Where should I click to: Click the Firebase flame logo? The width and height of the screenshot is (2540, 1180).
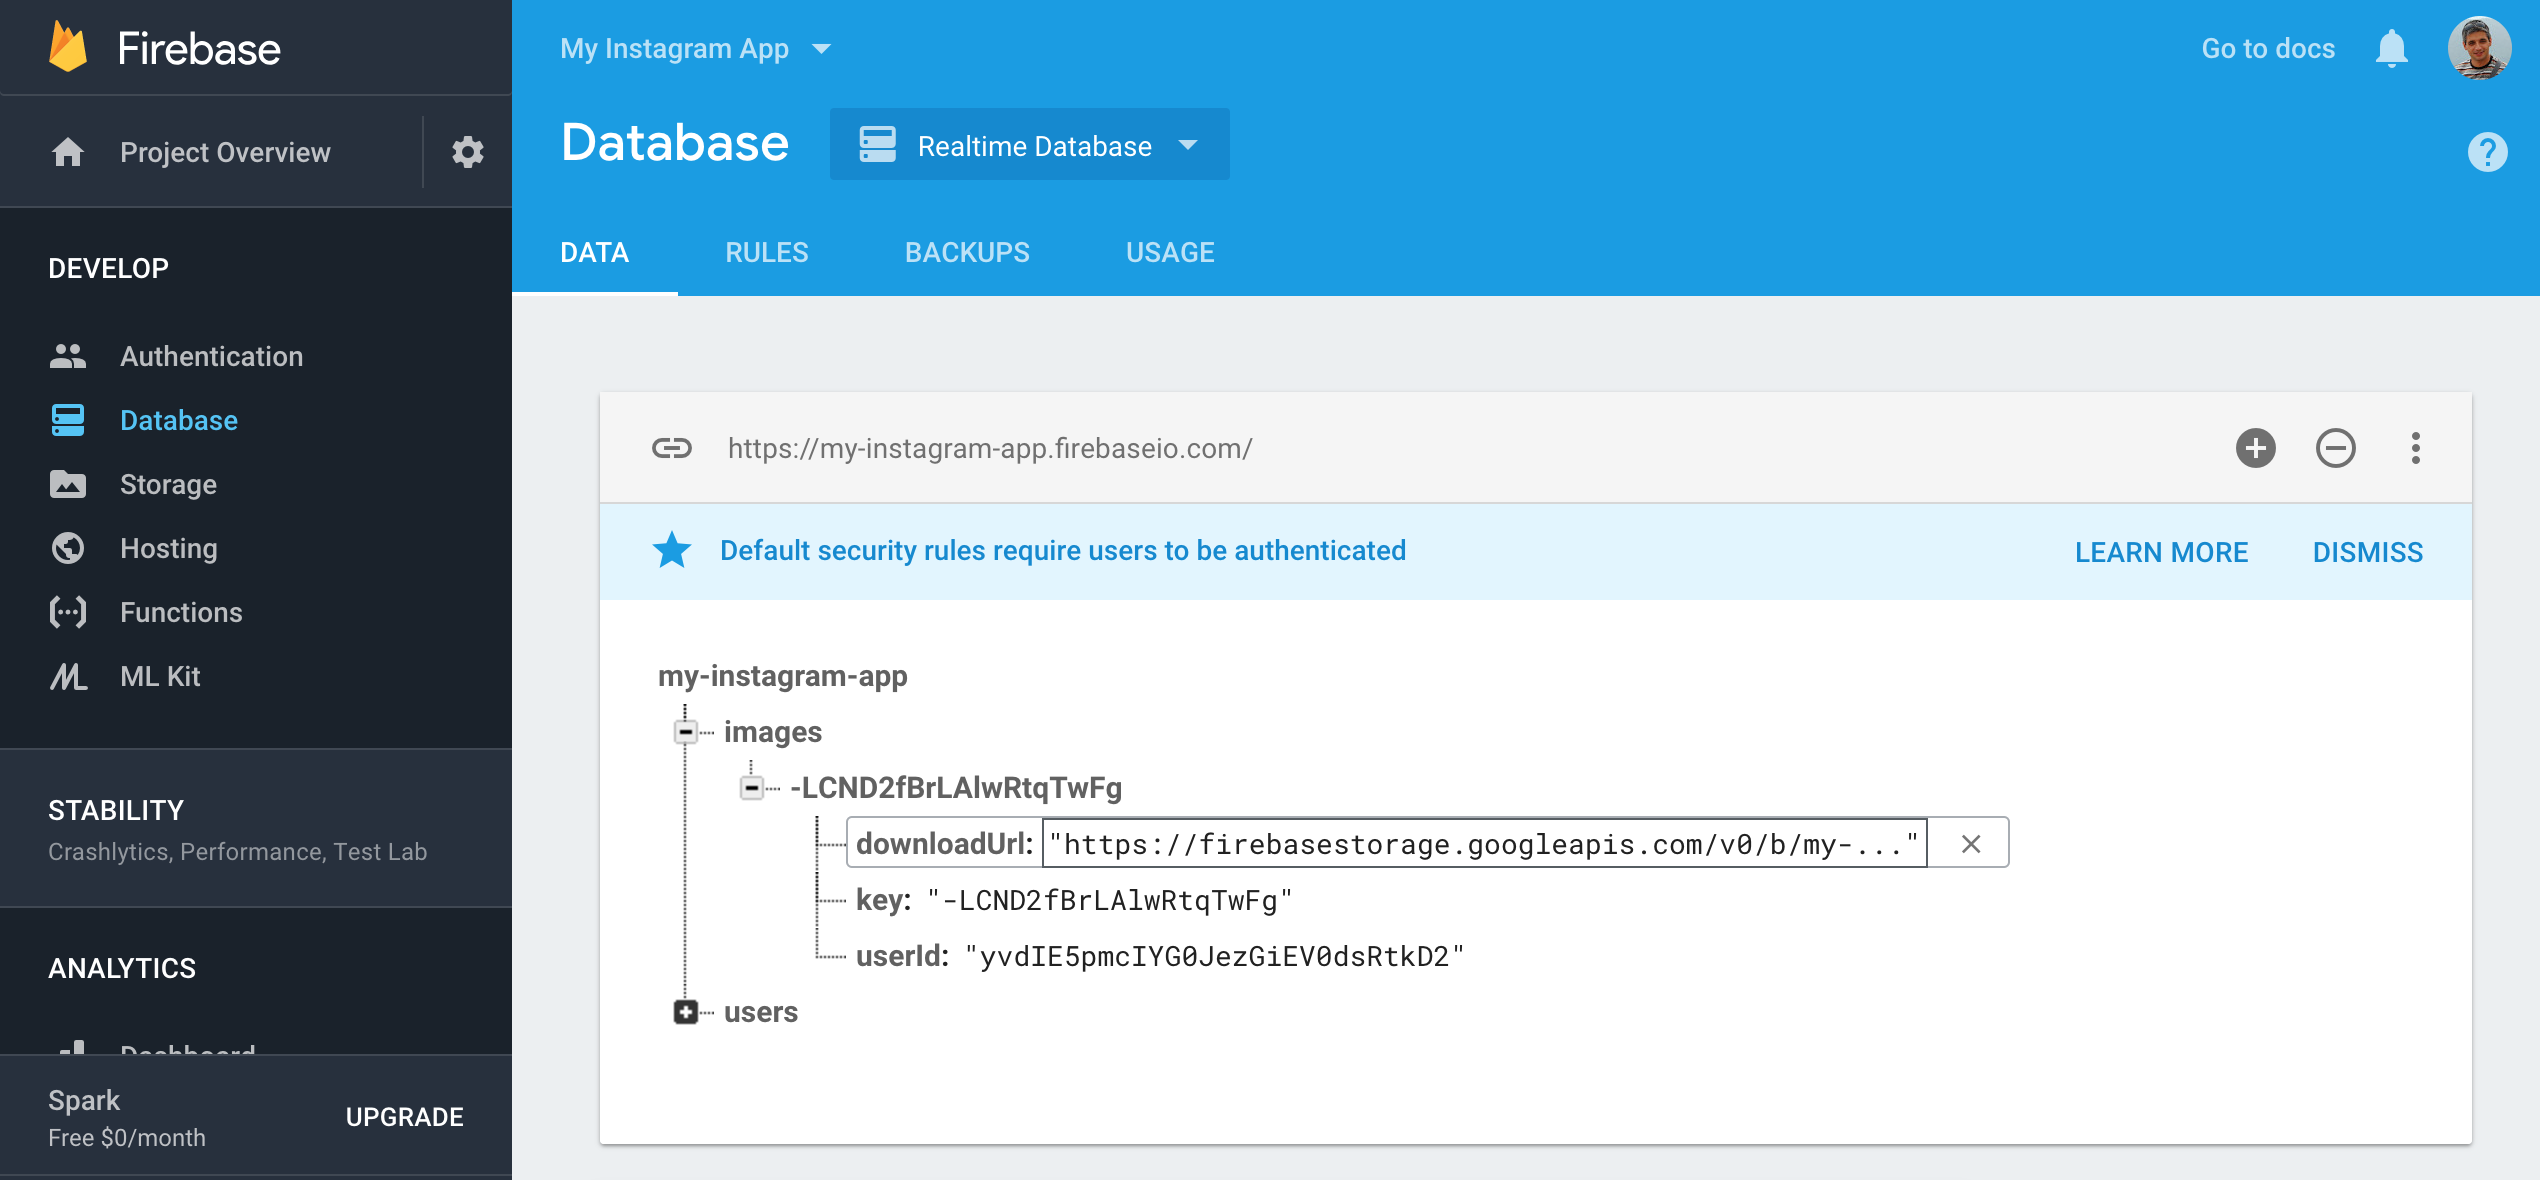[x=68, y=47]
